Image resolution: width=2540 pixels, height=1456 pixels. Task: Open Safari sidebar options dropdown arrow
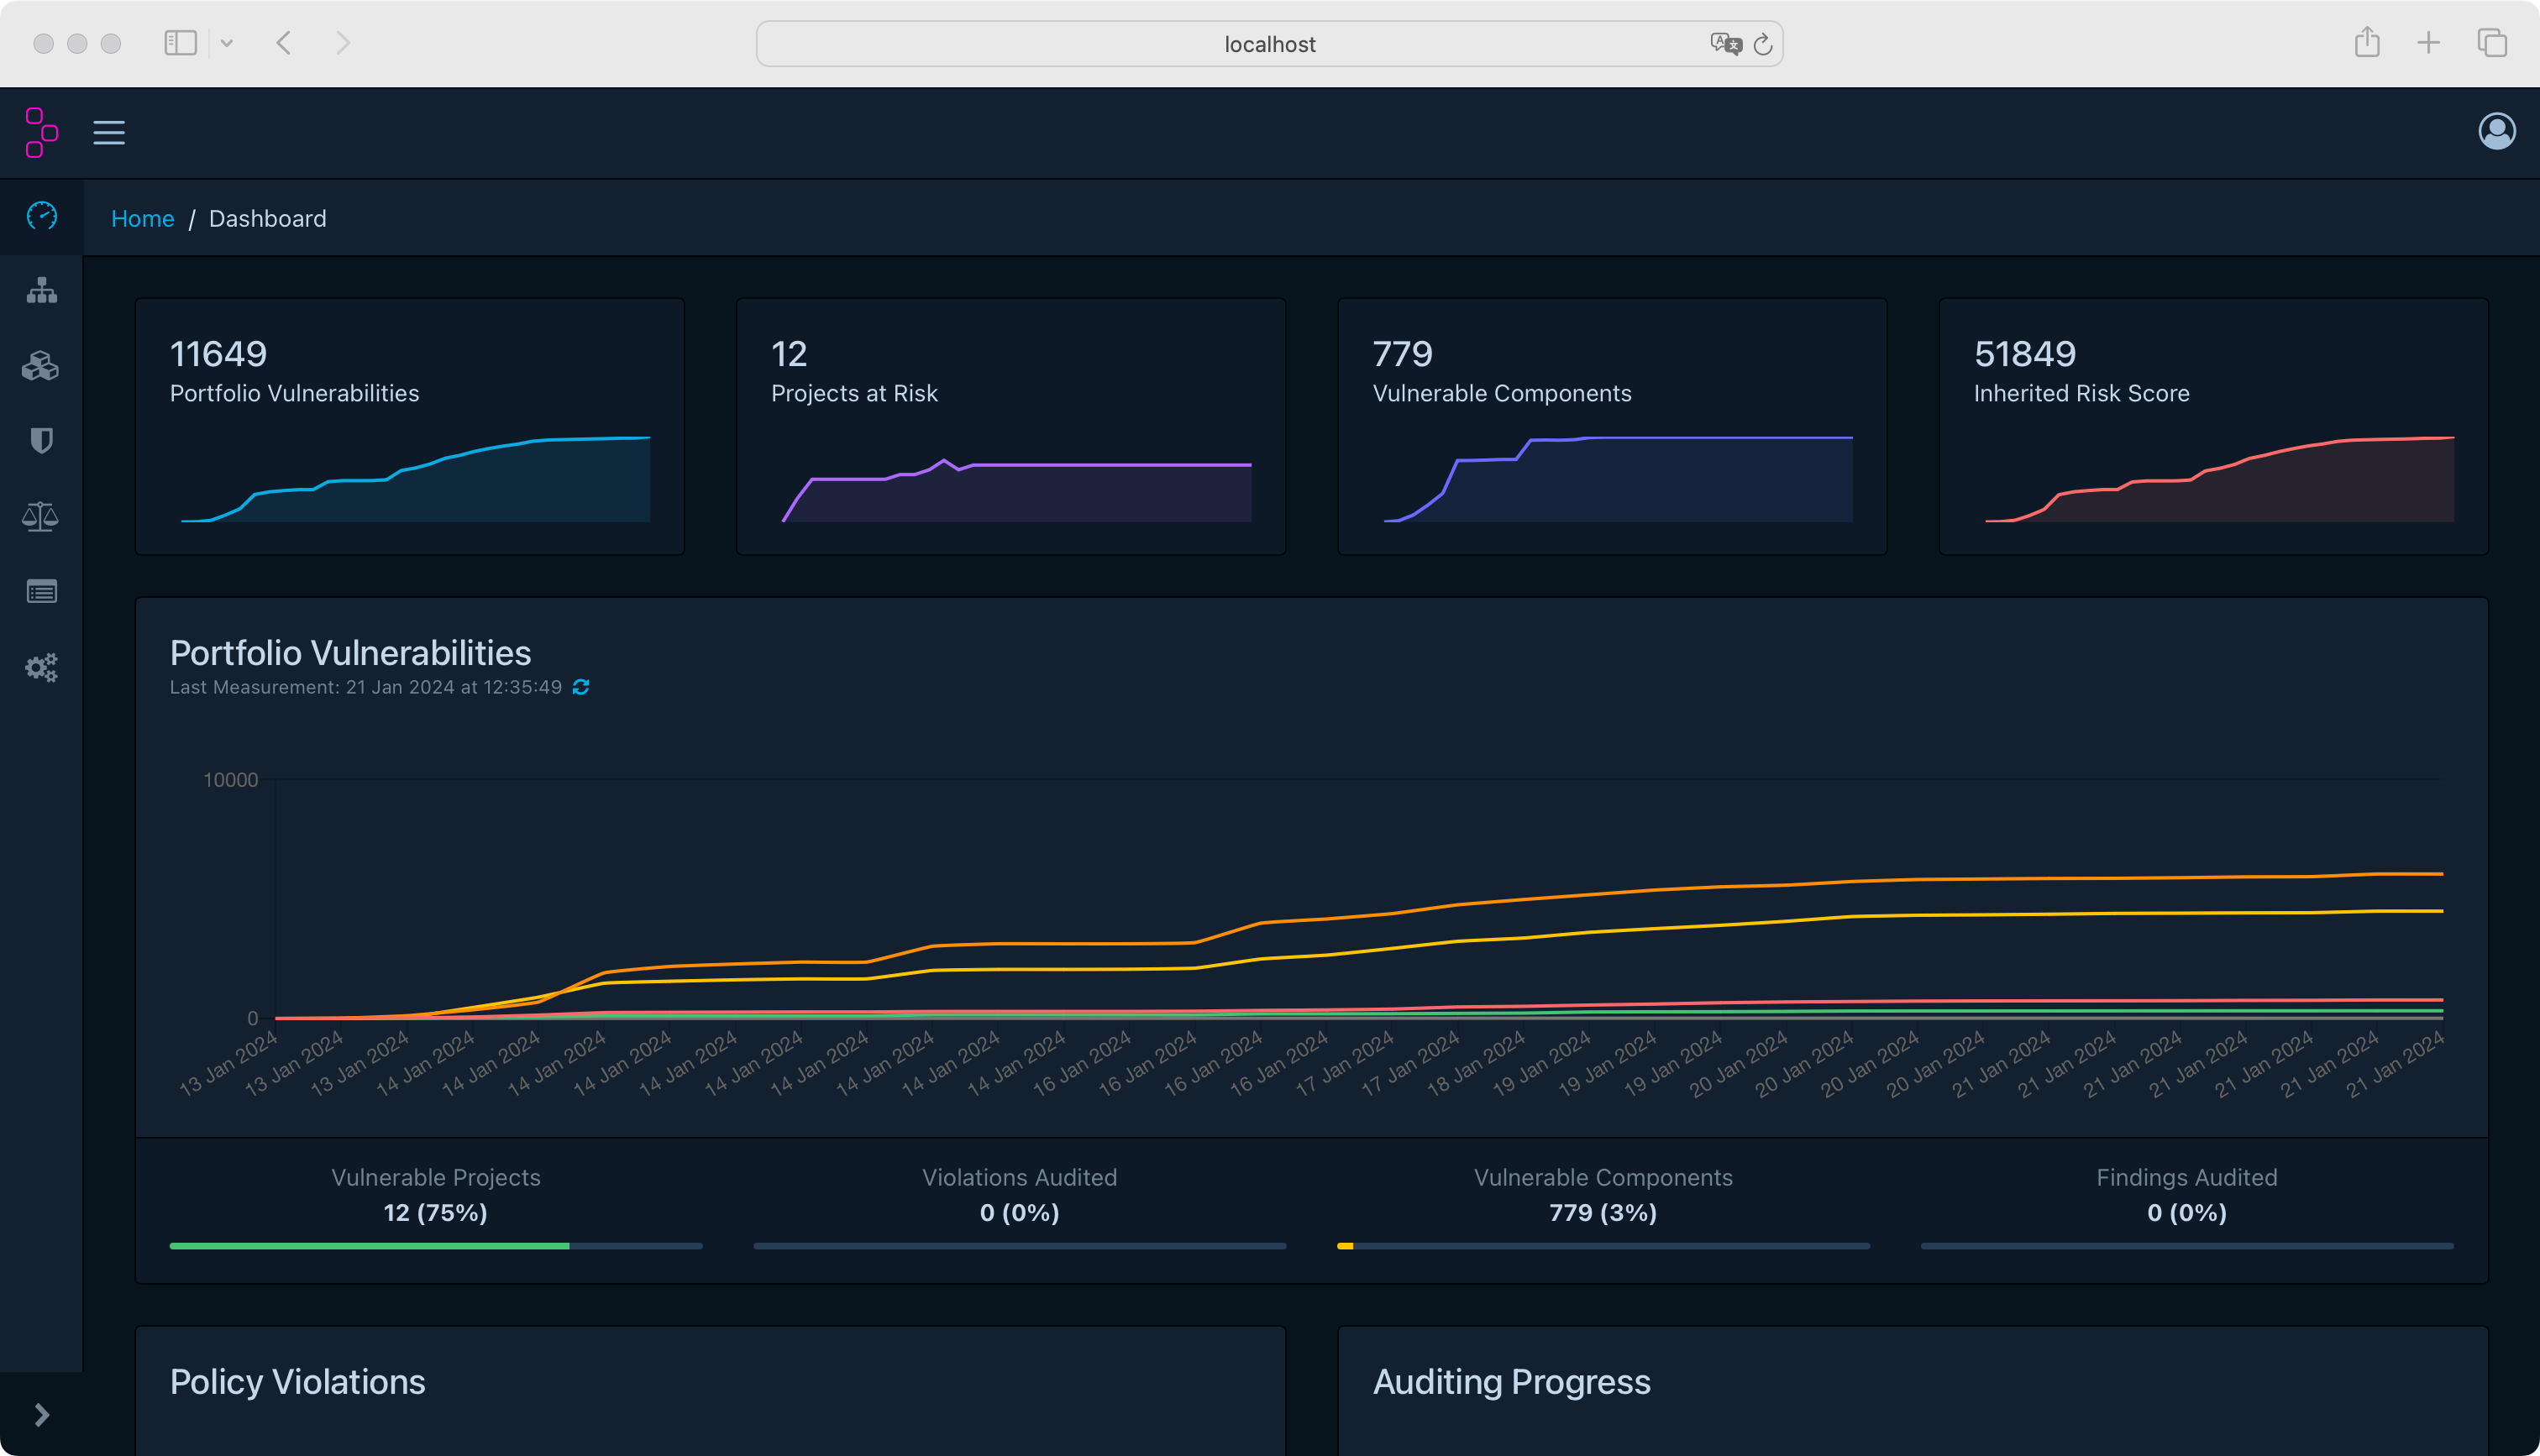click(227, 43)
